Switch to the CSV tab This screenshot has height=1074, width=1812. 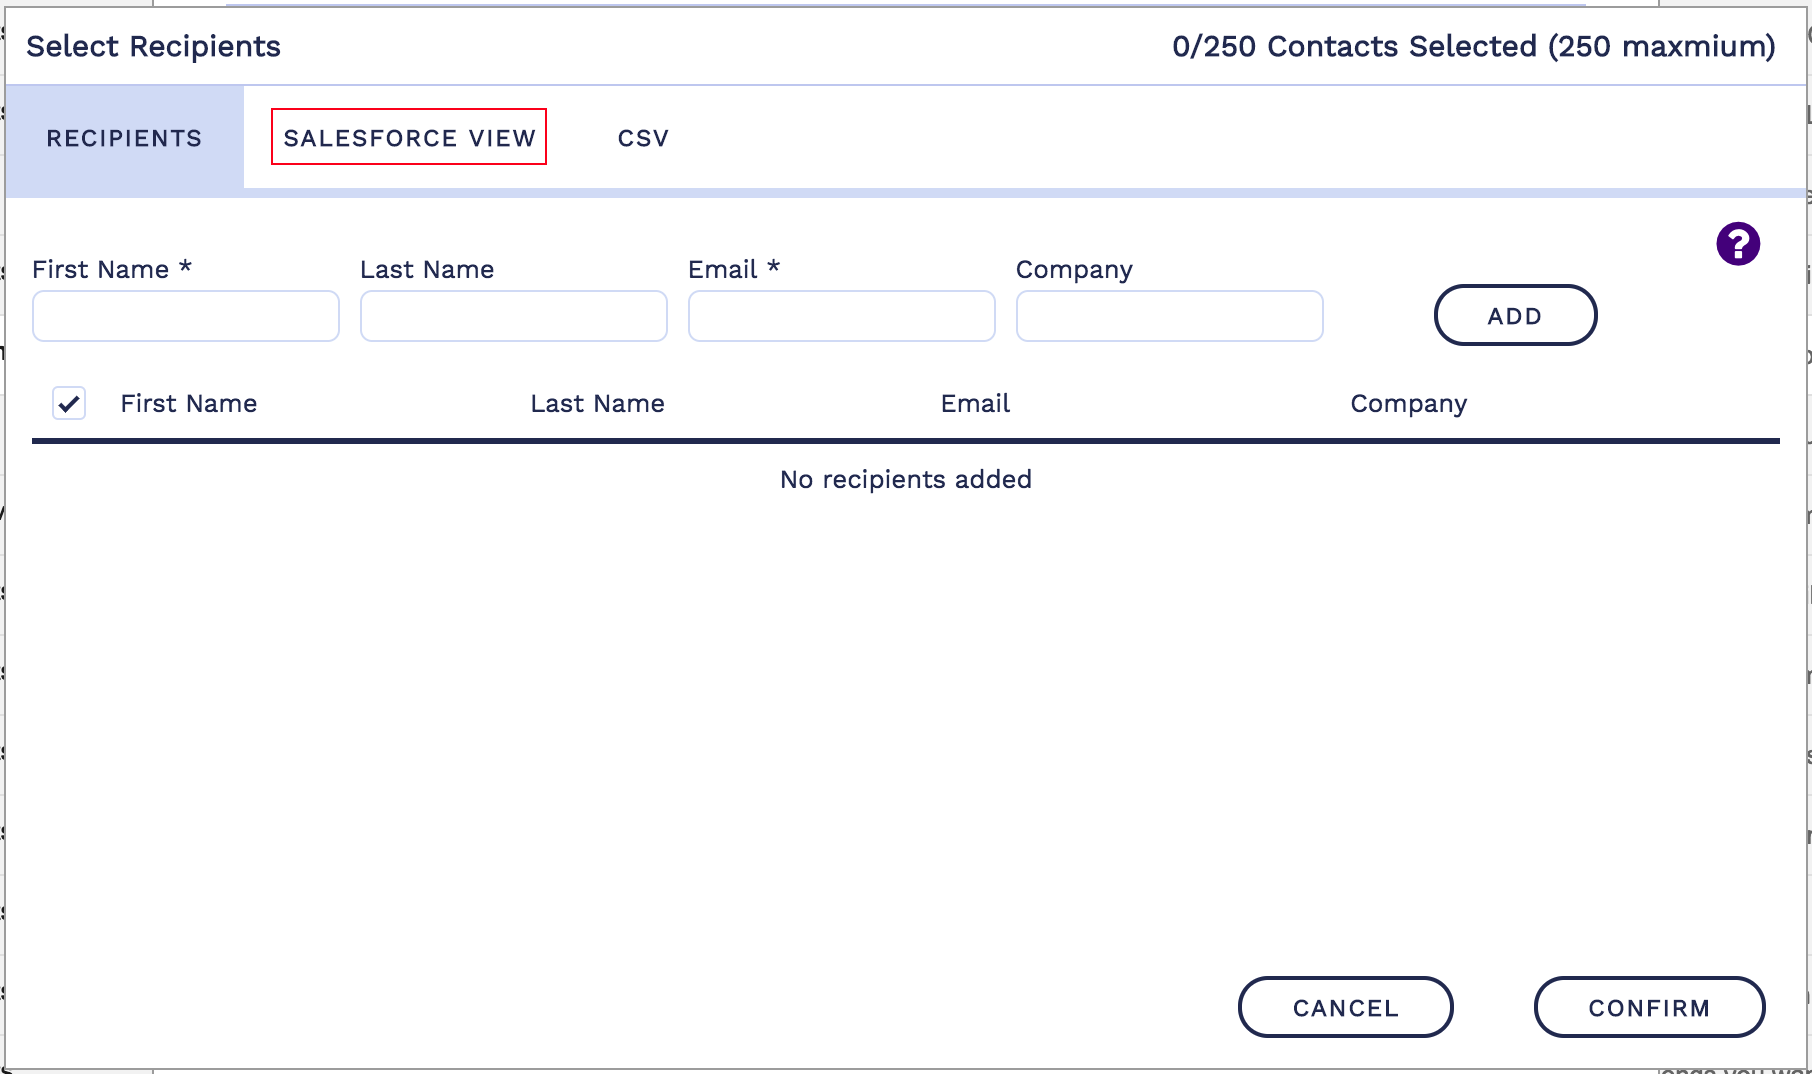pos(643,138)
